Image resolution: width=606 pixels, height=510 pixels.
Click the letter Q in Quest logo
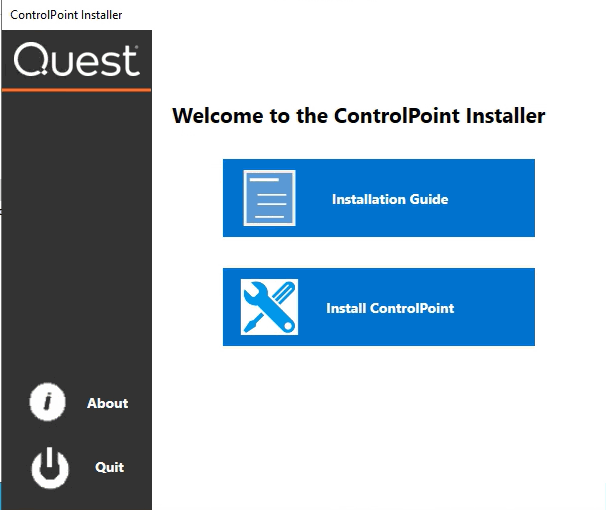pos(29,62)
